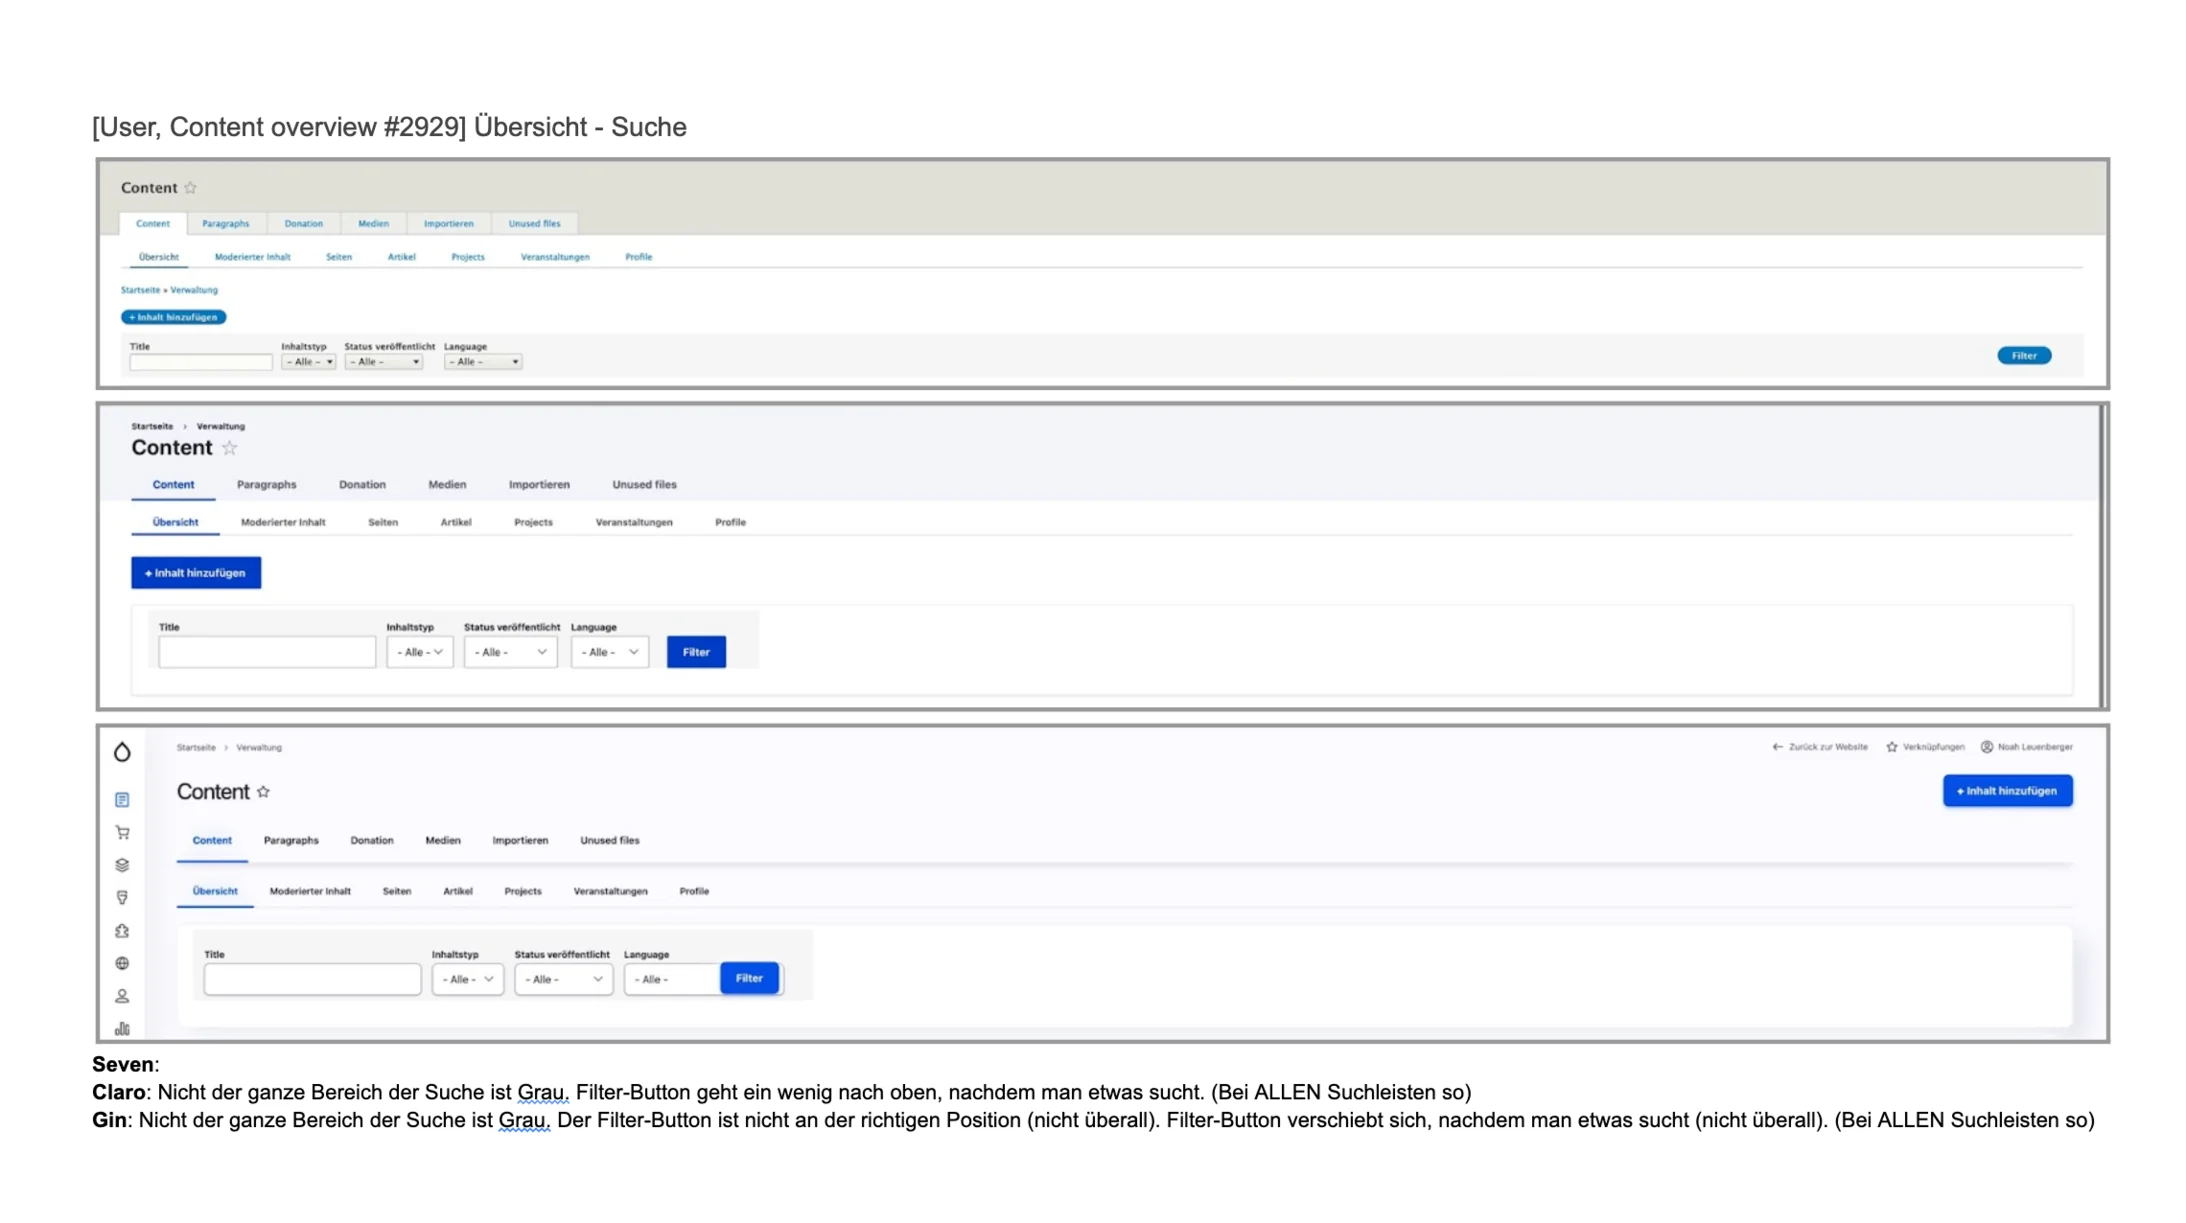This screenshot has width=2186, height=1223.
Task: Open Profile subtab in bottom screenshot
Action: pos(694,891)
